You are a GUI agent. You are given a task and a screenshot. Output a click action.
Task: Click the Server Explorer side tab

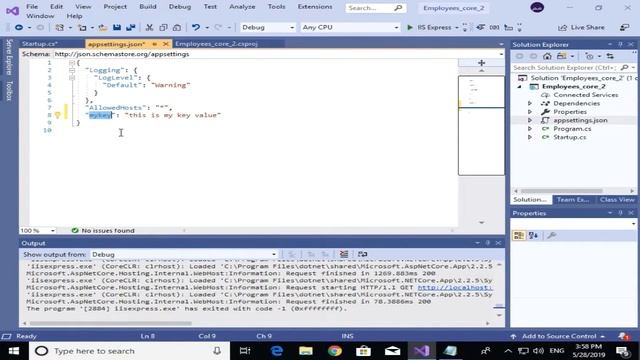click(9, 57)
